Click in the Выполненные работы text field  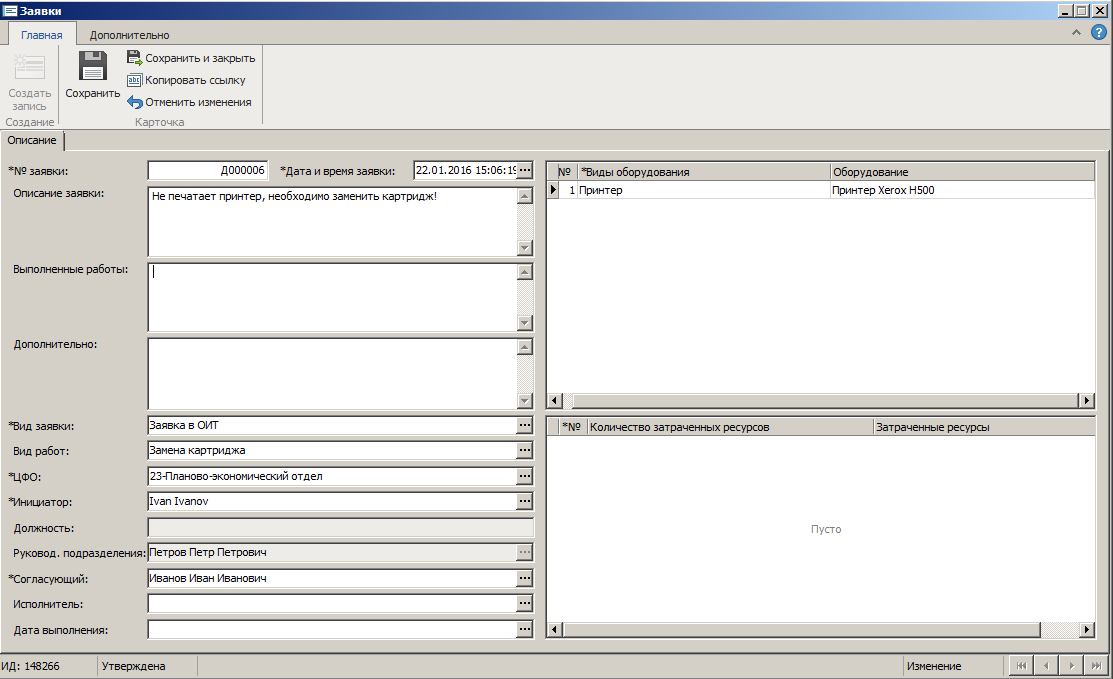pyautogui.click(x=330, y=296)
